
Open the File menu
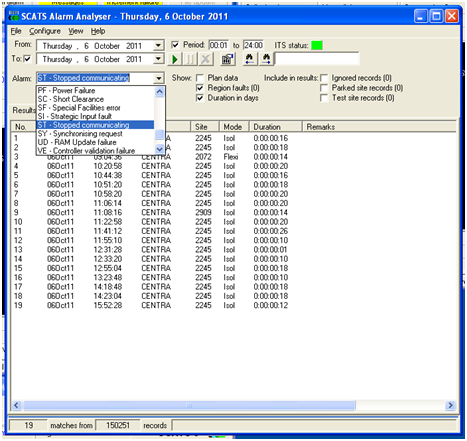click(16, 31)
